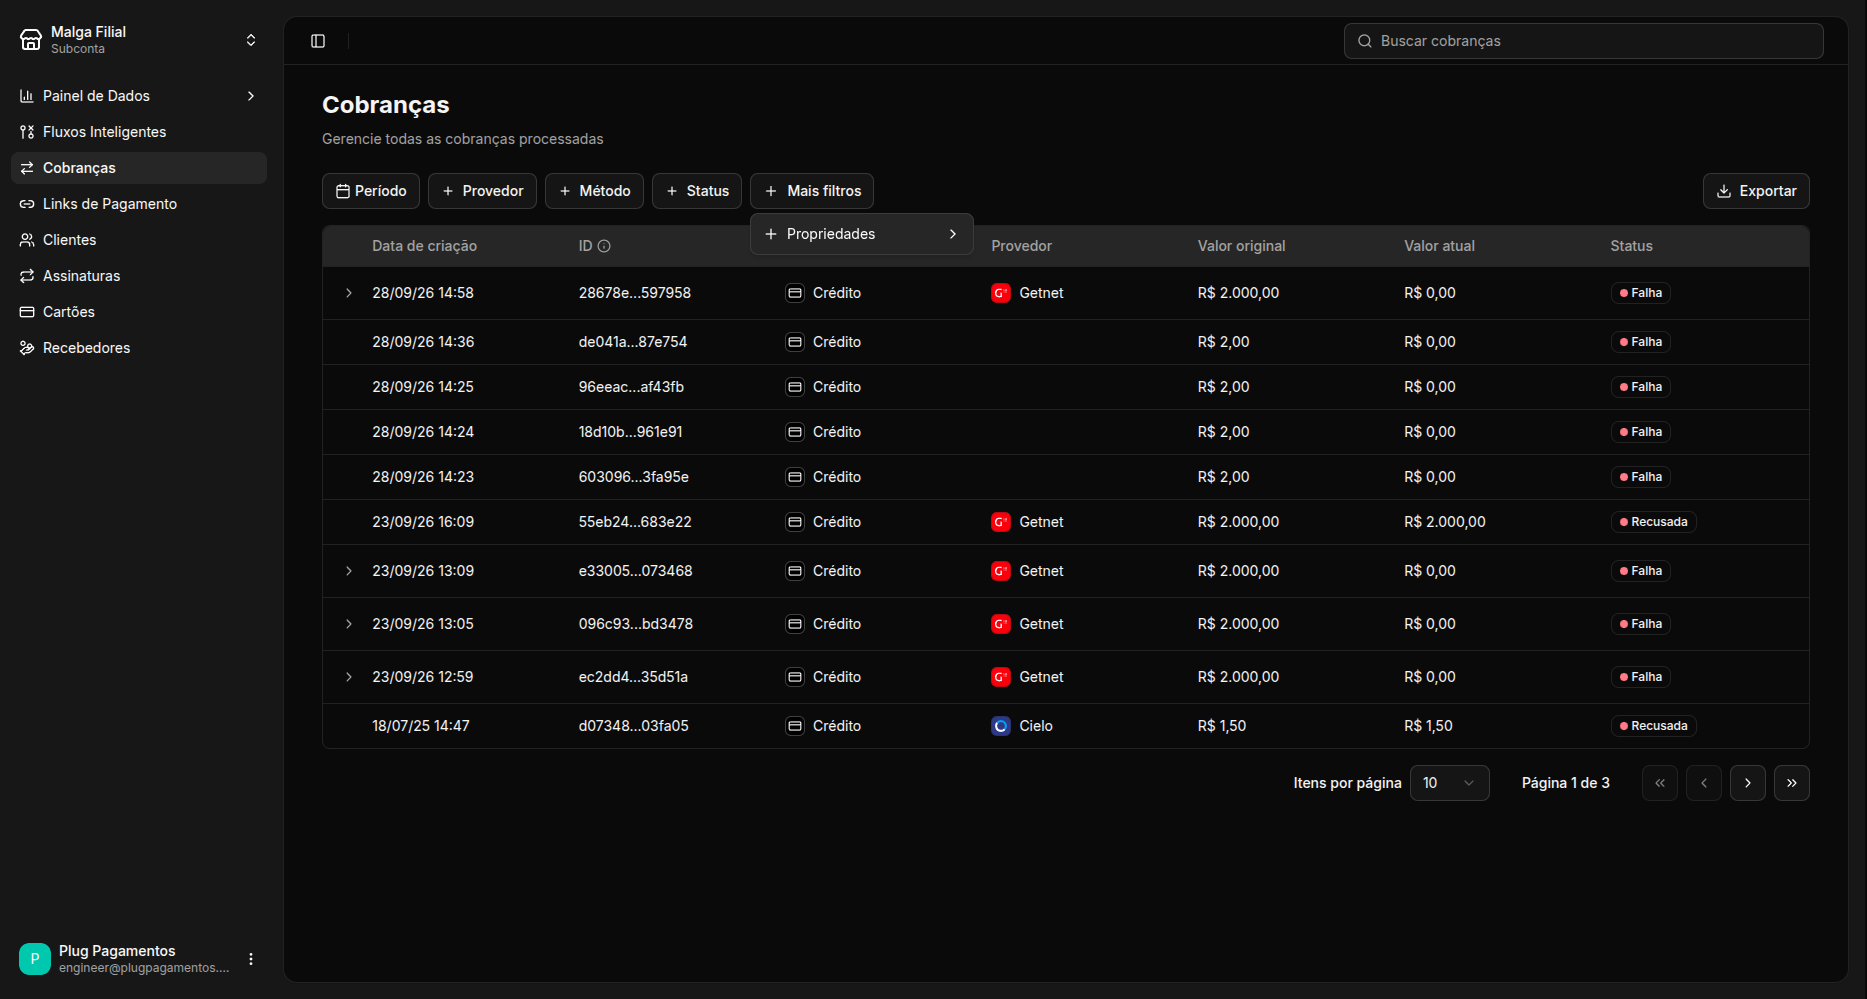Screen dimensions: 1867x999
Task: Open Recebedores section
Action: click(139, 348)
